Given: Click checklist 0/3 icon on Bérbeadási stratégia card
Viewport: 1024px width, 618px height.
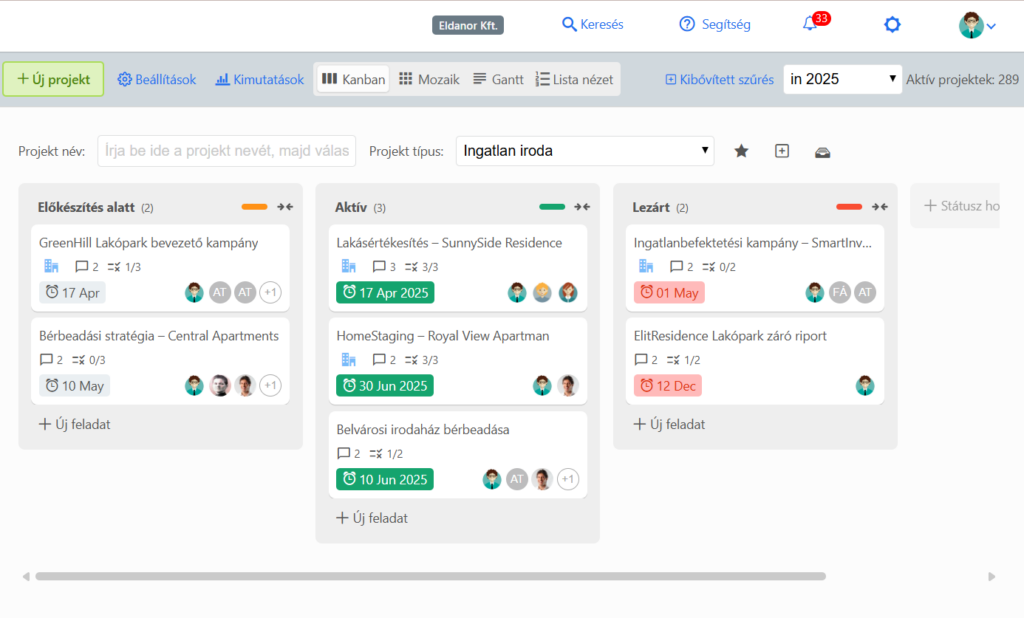Looking at the screenshot, I should pyautogui.click(x=89, y=360).
